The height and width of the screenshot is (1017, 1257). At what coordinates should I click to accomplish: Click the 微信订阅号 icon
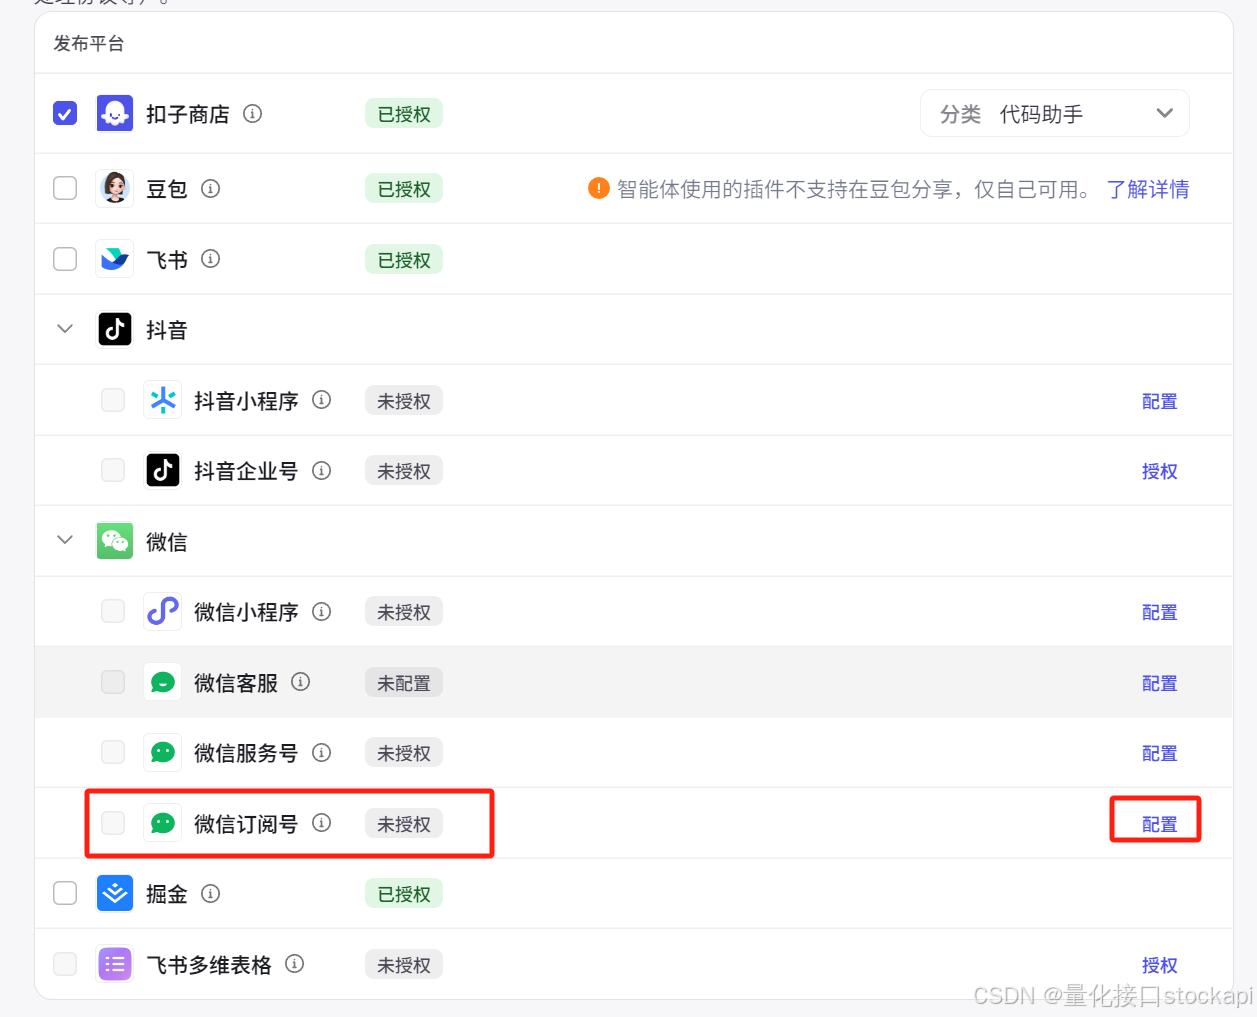(x=163, y=823)
